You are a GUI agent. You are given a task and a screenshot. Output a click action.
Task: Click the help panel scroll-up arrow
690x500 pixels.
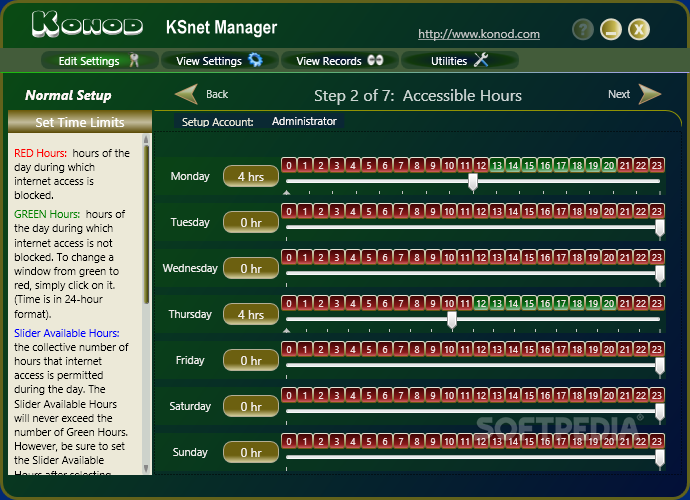click(x=147, y=140)
